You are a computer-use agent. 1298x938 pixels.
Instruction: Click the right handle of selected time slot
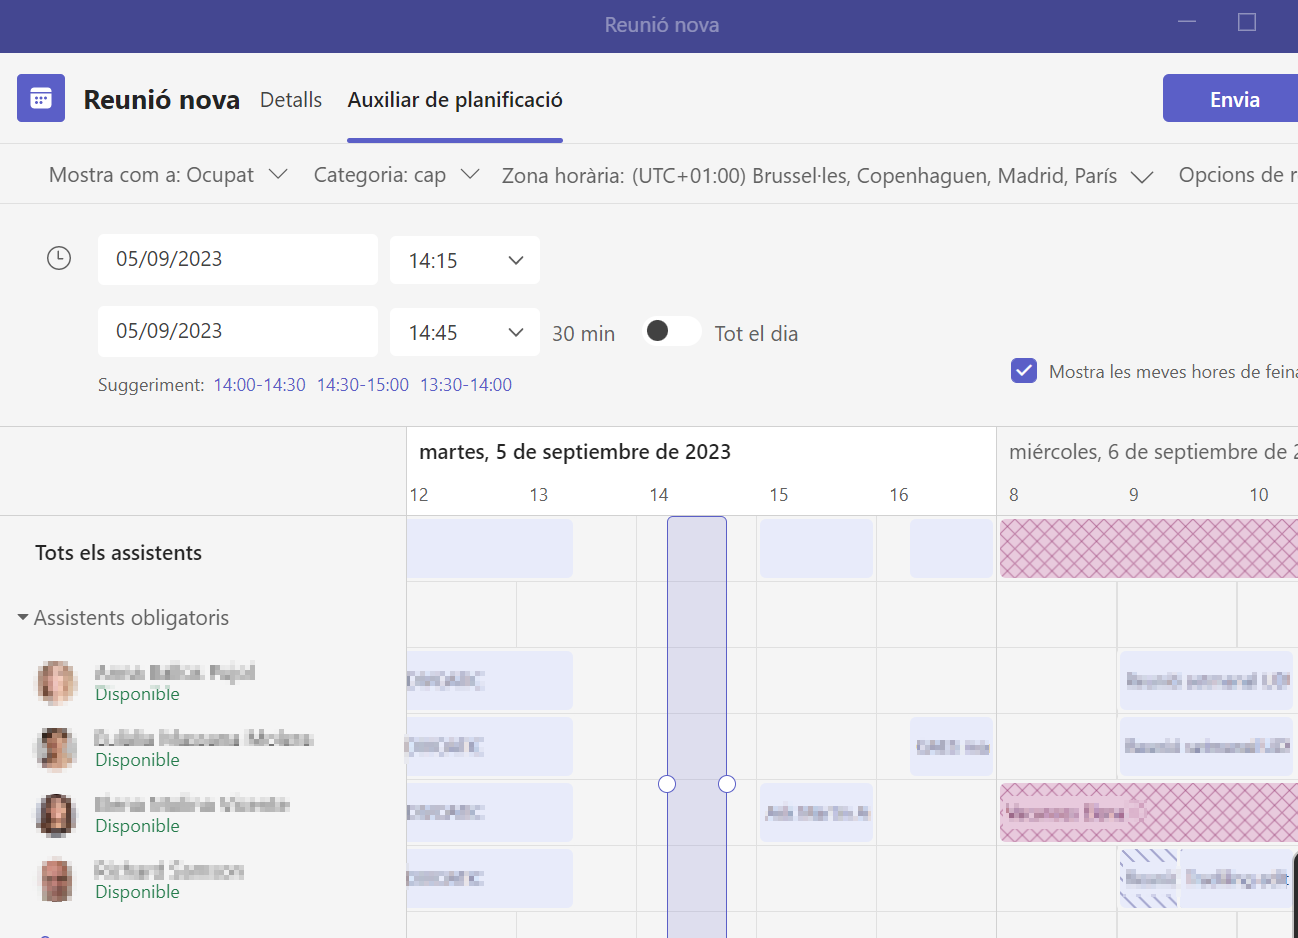(x=727, y=784)
